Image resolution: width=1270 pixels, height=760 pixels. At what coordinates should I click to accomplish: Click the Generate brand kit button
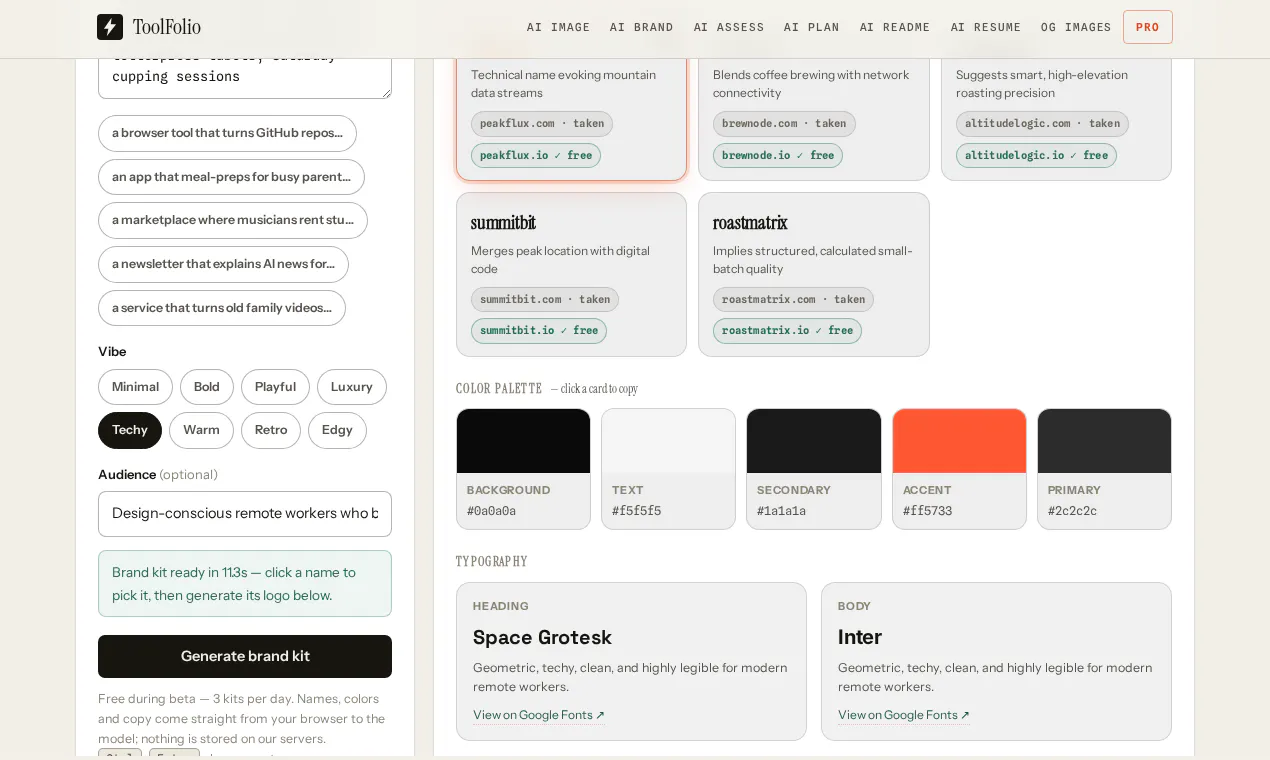(245, 656)
